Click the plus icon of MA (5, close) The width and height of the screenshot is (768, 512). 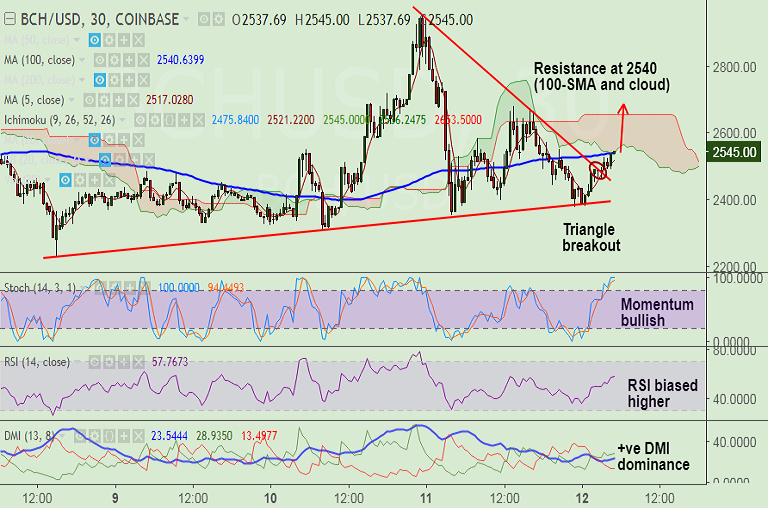119,100
